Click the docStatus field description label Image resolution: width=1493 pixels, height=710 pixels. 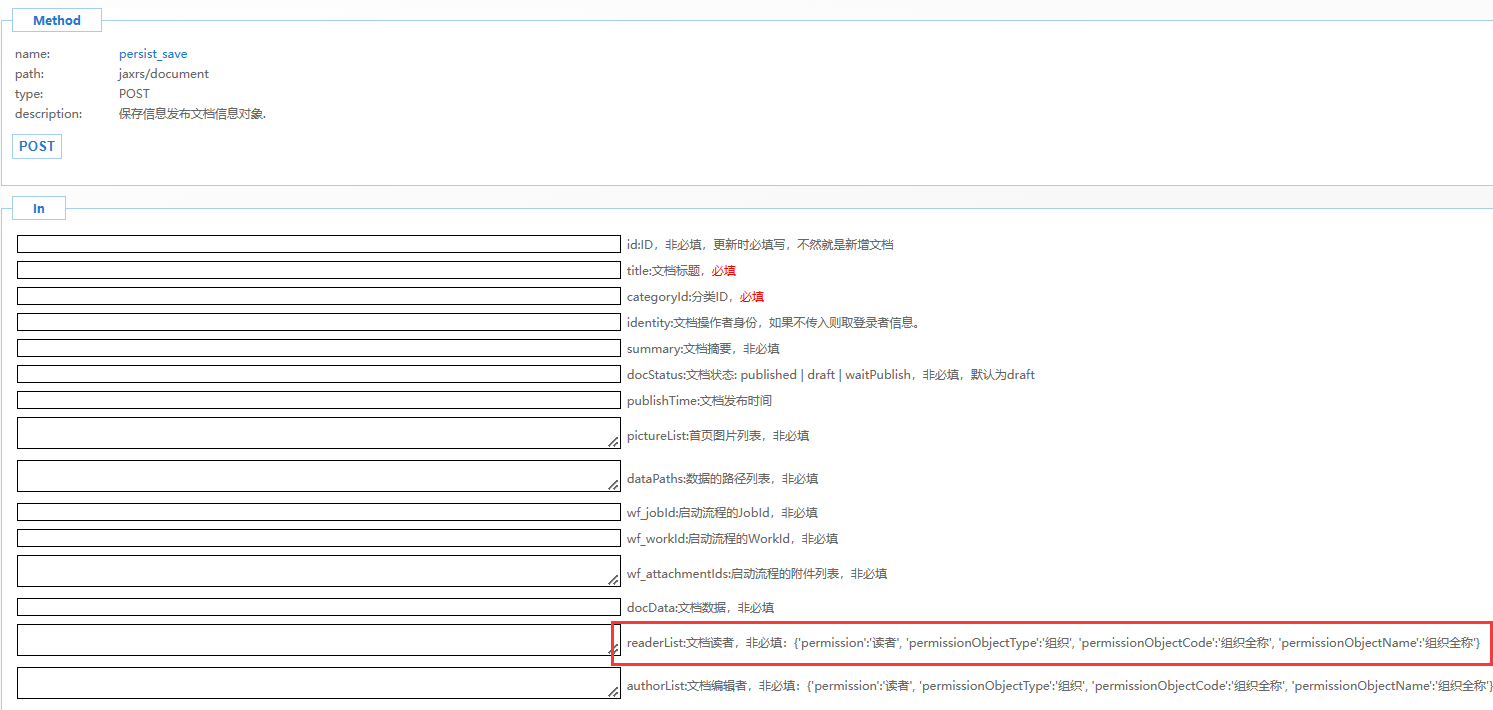pos(831,375)
